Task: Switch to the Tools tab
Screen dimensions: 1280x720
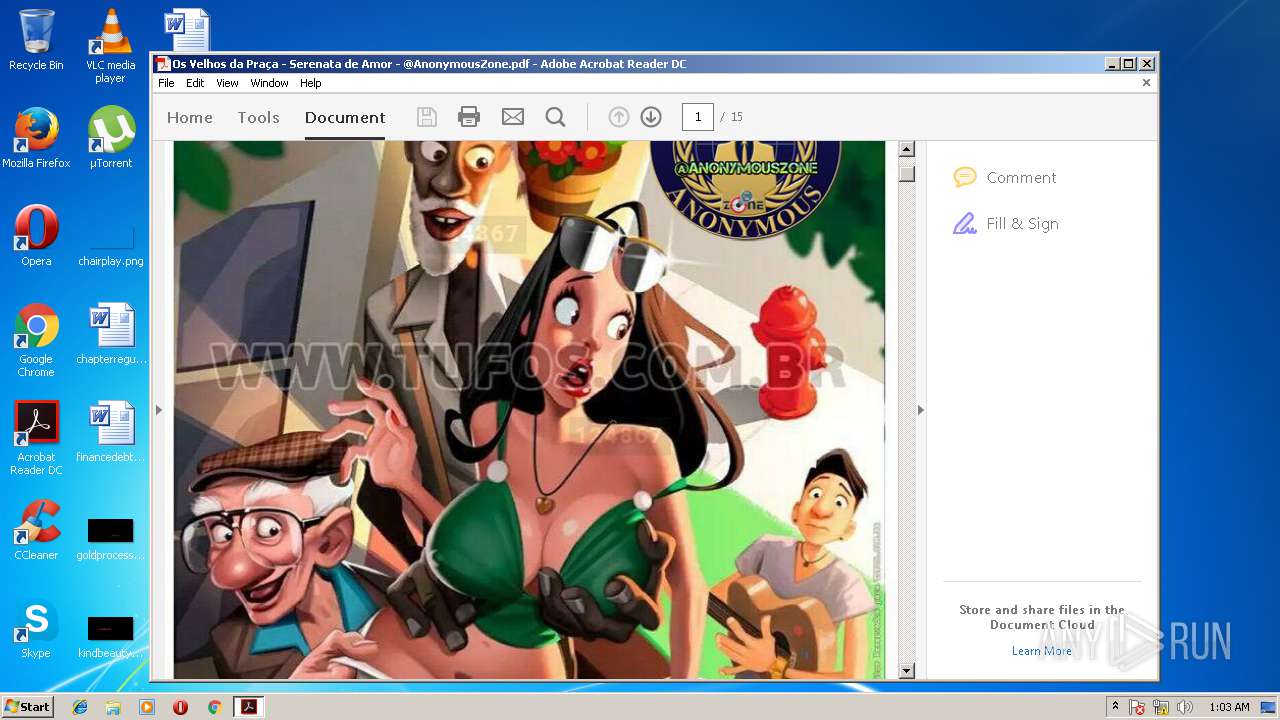Action: tap(258, 117)
